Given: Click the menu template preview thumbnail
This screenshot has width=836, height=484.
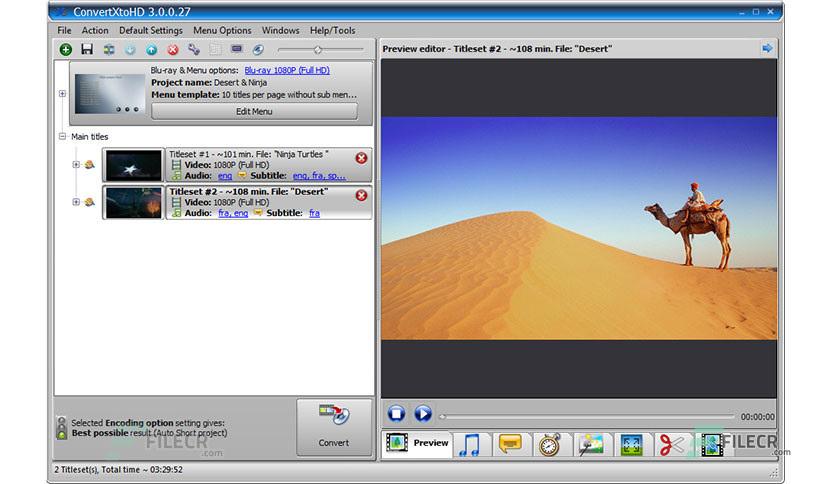Looking at the screenshot, I should pos(110,93).
